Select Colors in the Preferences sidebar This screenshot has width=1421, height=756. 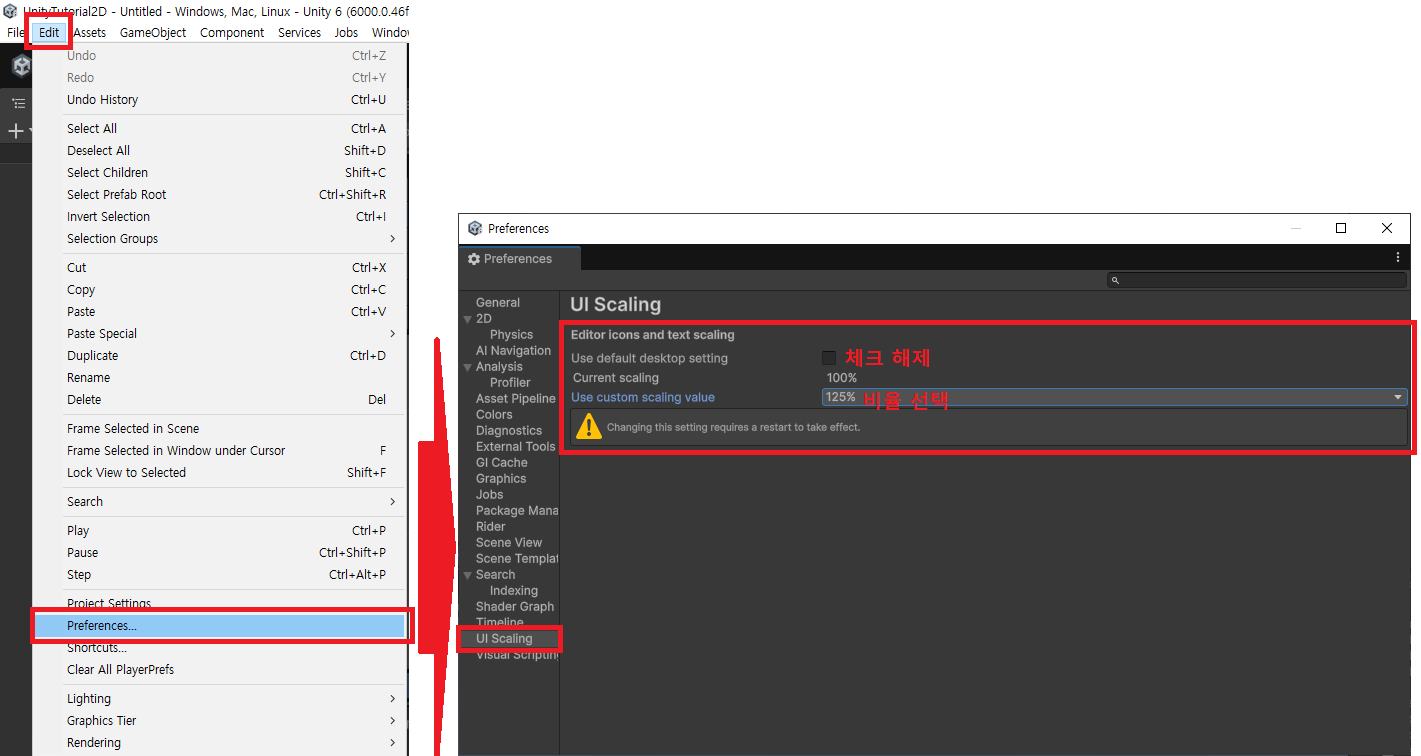(x=494, y=415)
